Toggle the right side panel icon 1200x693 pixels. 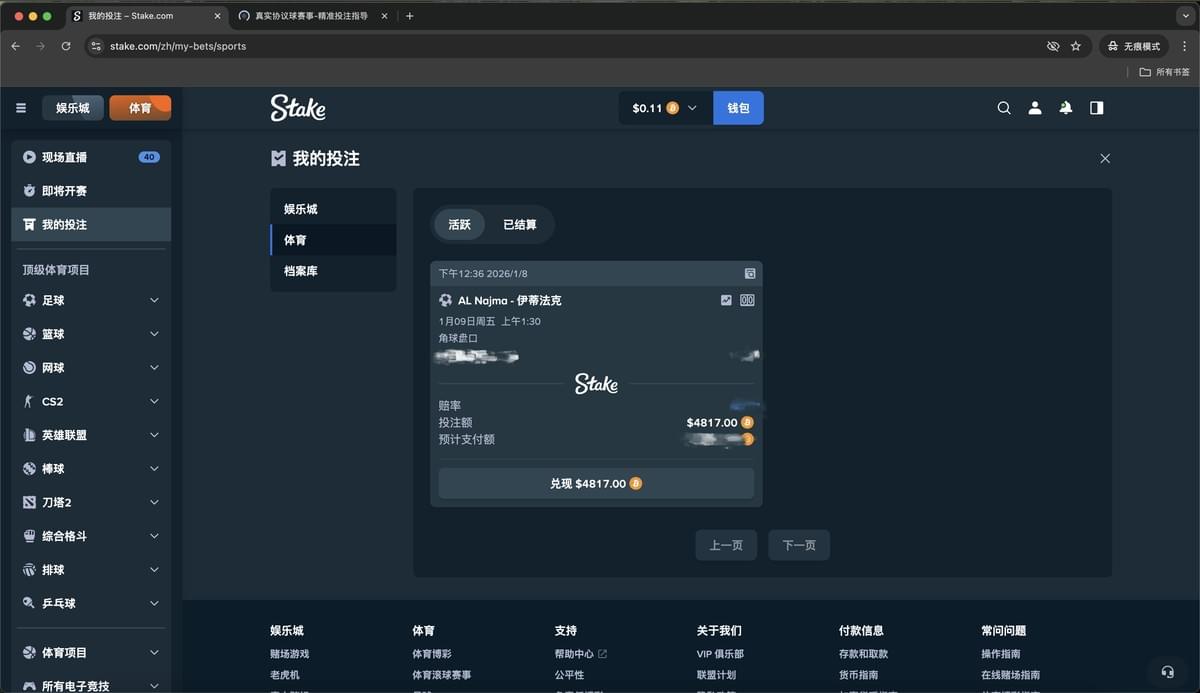tap(1097, 108)
